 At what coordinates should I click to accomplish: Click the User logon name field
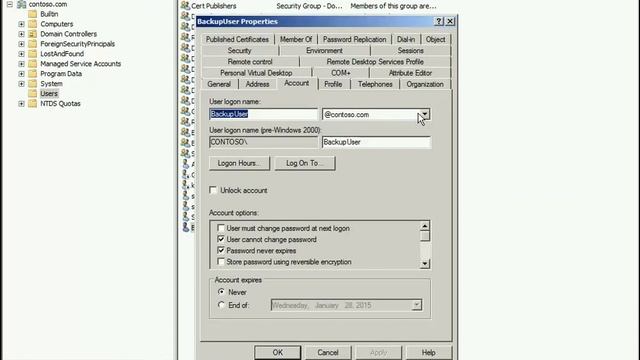[263, 114]
